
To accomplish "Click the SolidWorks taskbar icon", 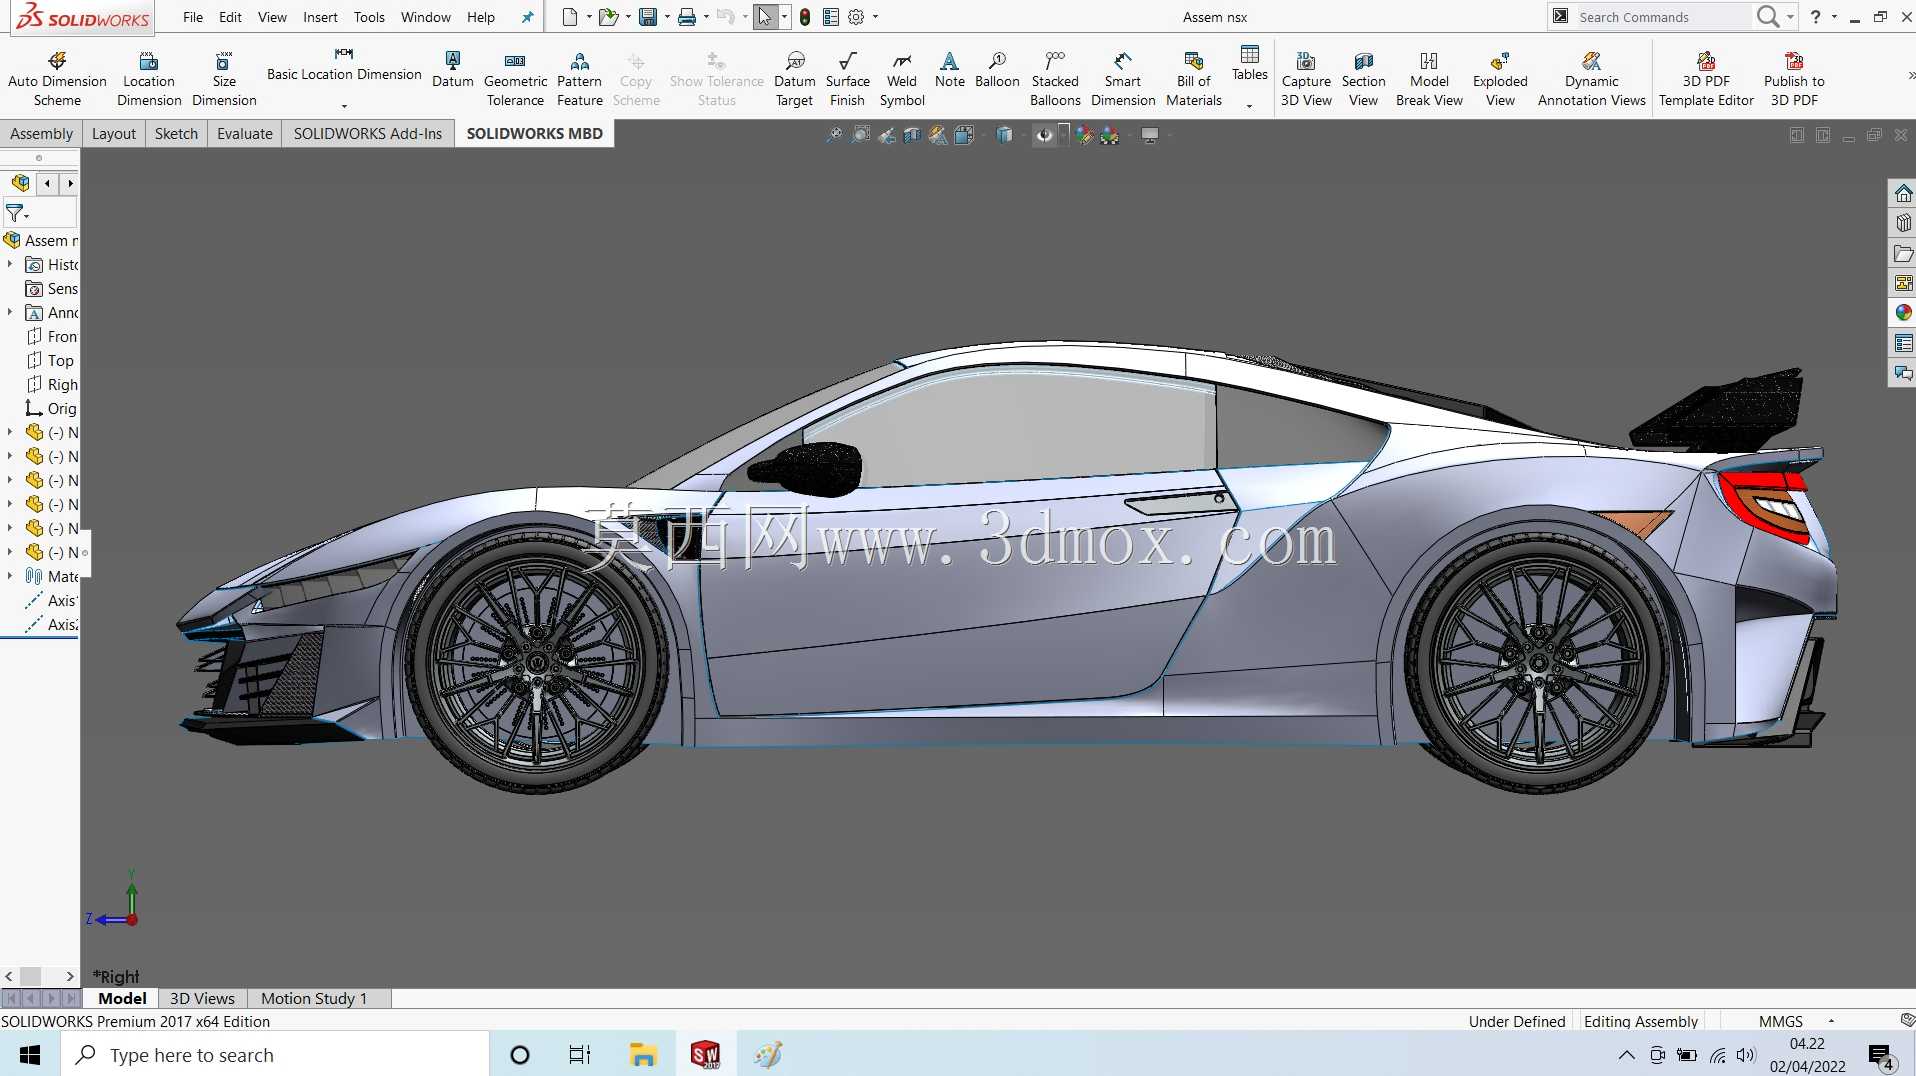I will [705, 1054].
